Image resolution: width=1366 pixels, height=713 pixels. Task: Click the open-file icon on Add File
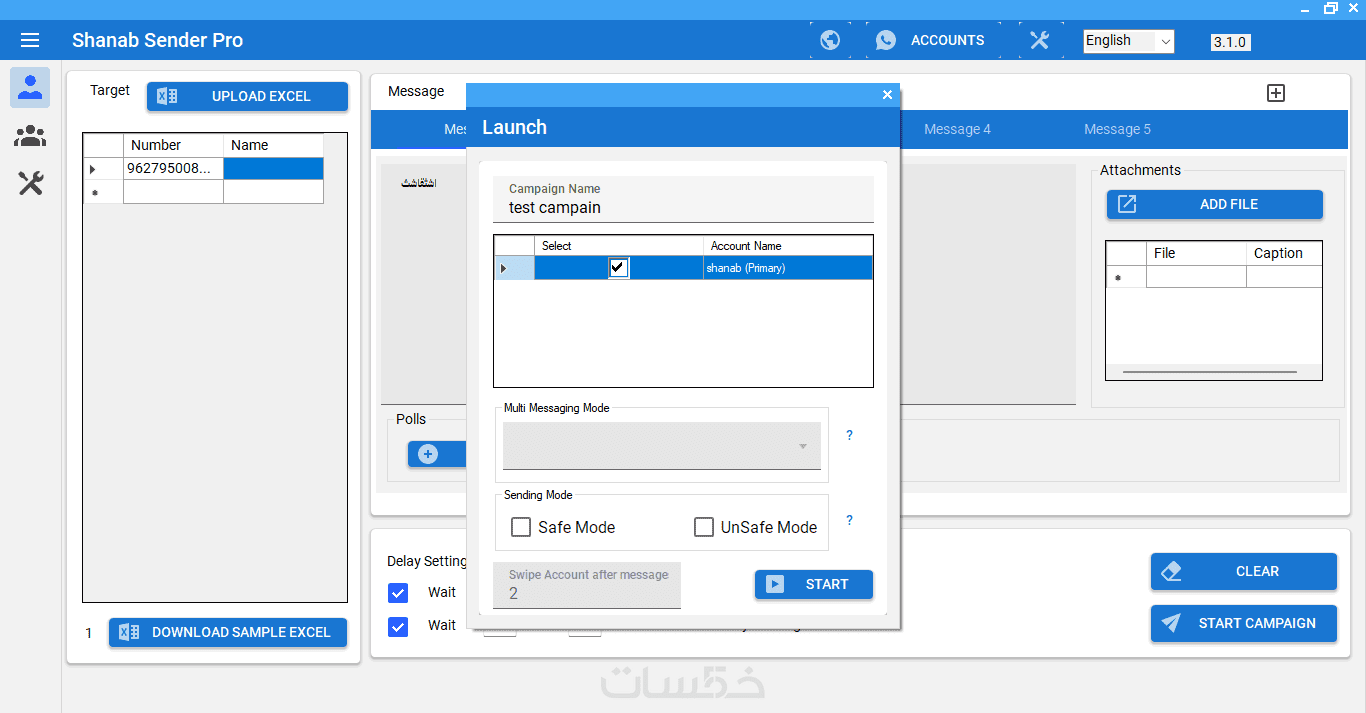point(1127,204)
